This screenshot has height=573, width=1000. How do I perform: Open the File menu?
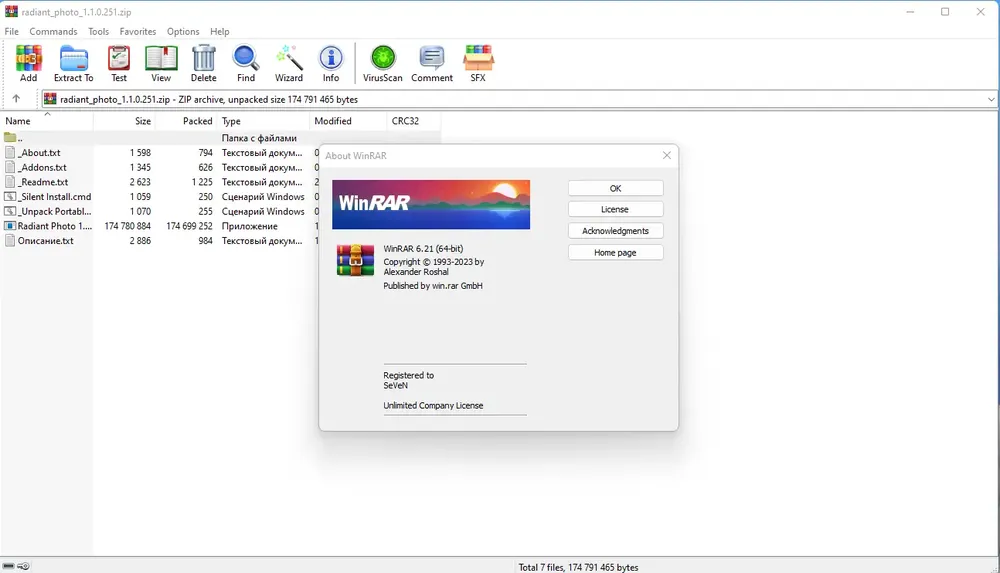pyautogui.click(x=11, y=31)
